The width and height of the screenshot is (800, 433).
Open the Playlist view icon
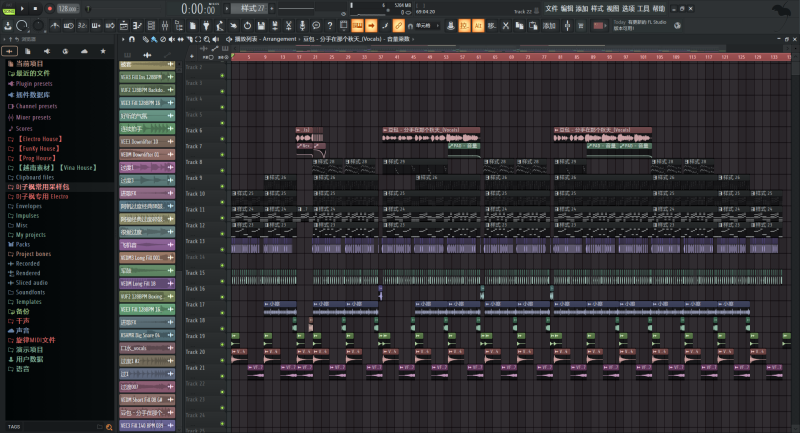click(x=124, y=25)
